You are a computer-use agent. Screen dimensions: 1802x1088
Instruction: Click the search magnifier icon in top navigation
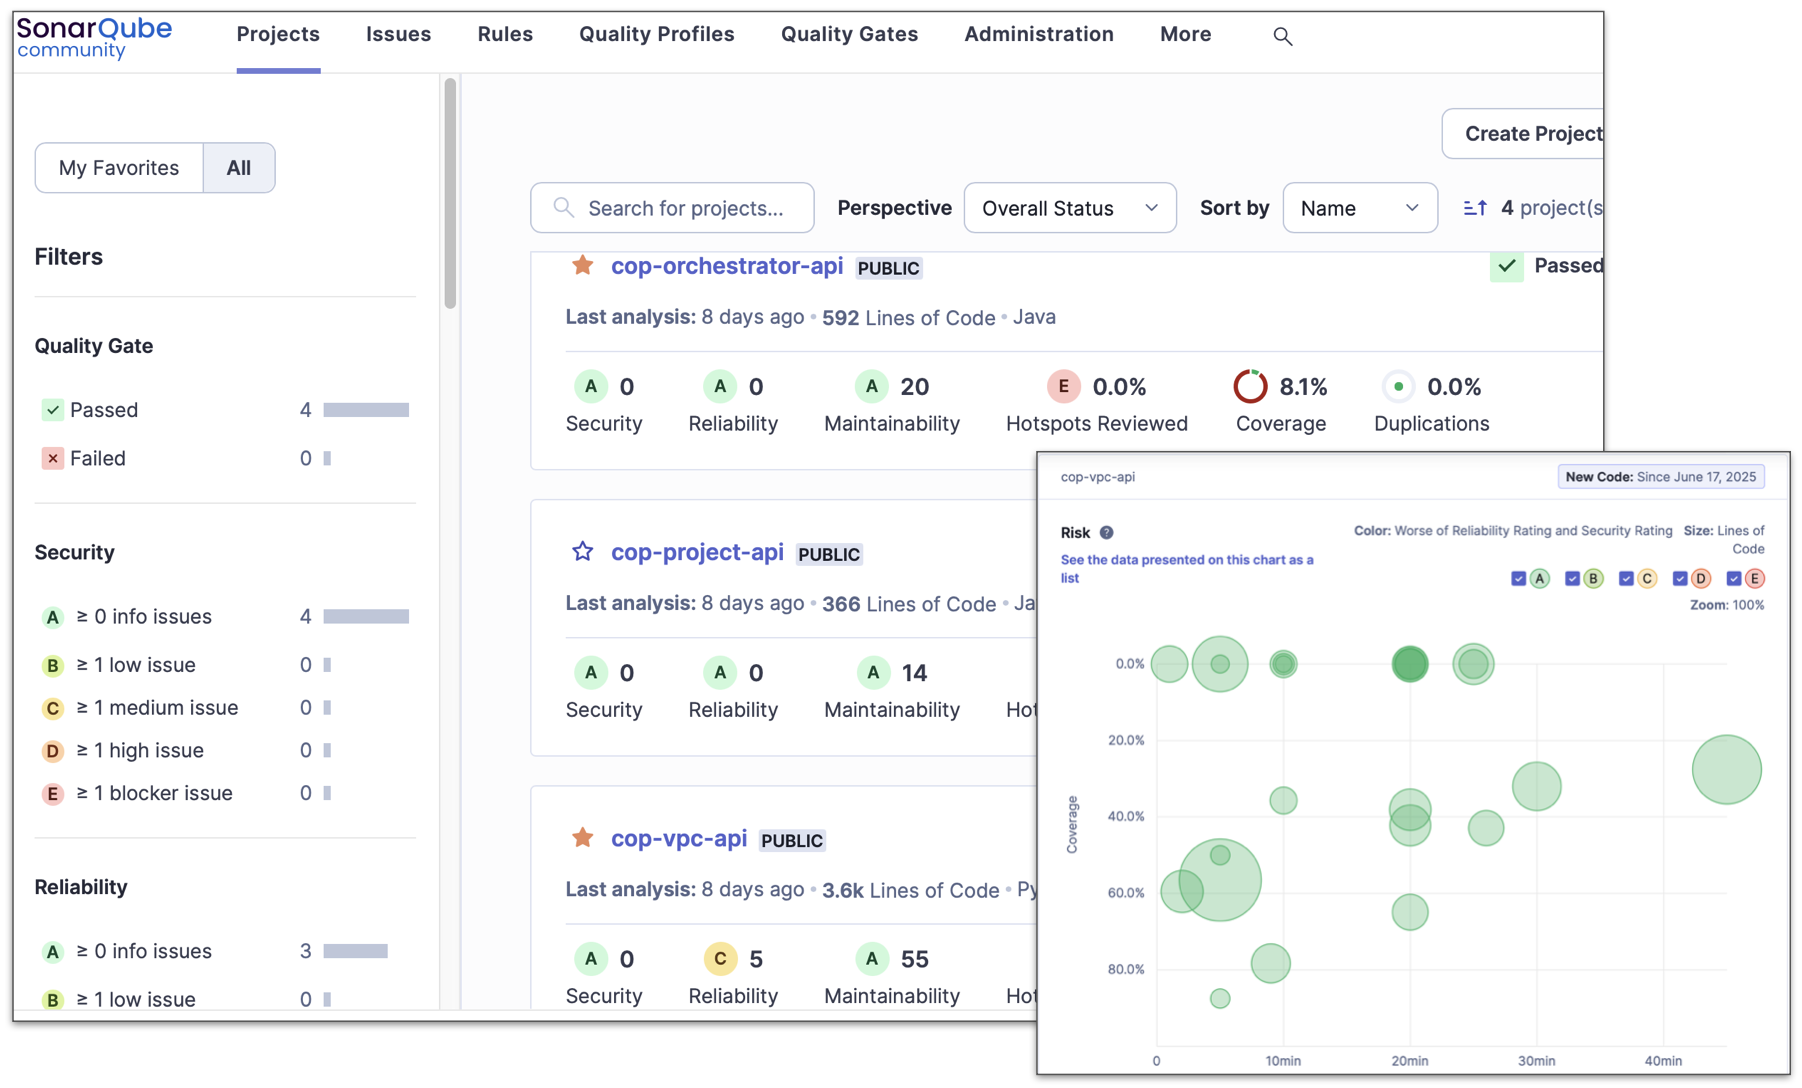point(1282,37)
